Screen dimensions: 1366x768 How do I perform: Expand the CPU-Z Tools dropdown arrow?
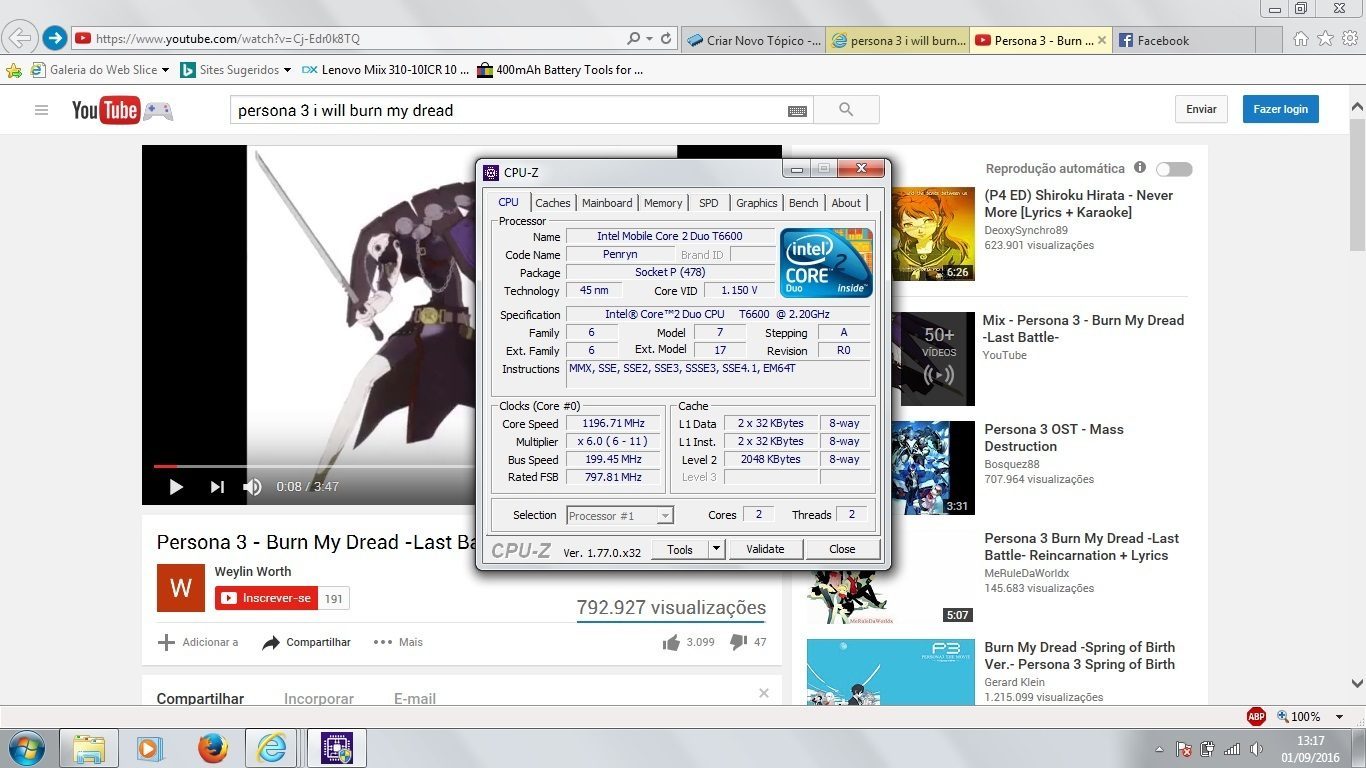(x=716, y=549)
